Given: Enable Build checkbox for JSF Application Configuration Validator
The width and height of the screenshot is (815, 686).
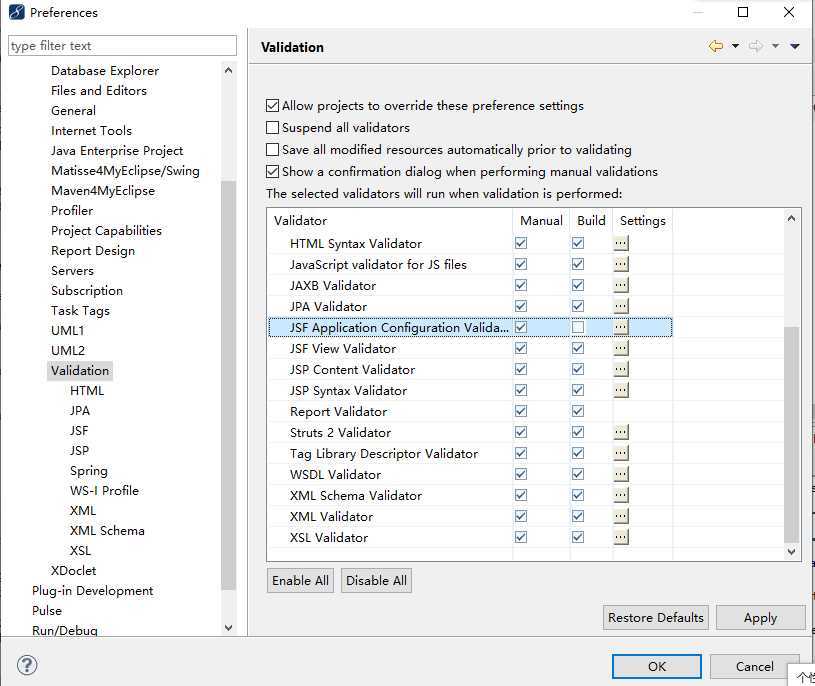Looking at the screenshot, I should pyautogui.click(x=577, y=327).
